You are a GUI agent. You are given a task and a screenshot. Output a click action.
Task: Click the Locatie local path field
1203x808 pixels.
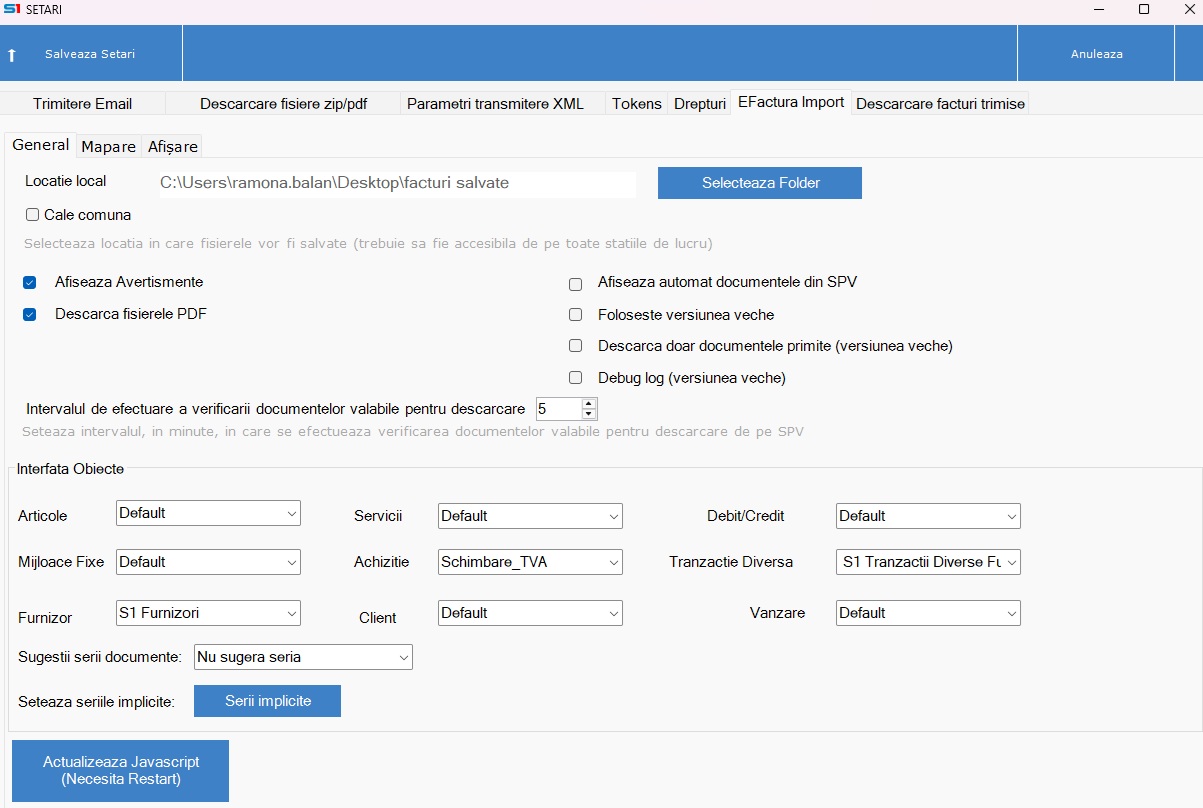click(x=396, y=184)
